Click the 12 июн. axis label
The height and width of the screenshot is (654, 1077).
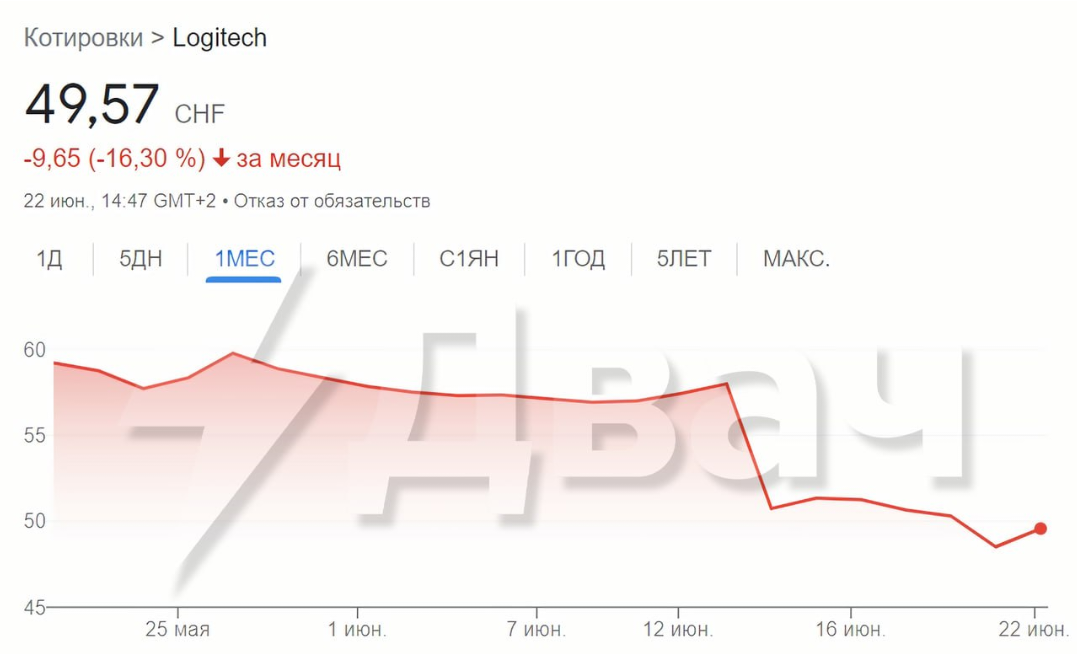tap(678, 630)
